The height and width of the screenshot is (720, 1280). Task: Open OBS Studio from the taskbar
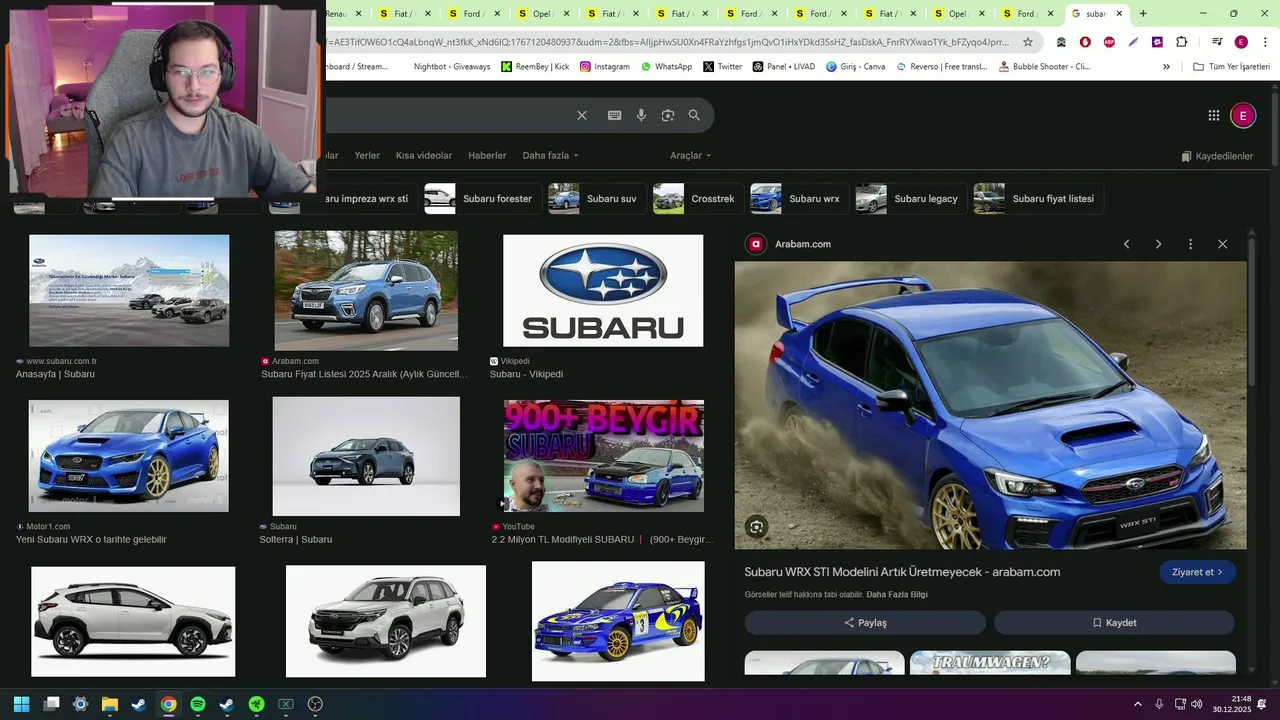point(315,704)
